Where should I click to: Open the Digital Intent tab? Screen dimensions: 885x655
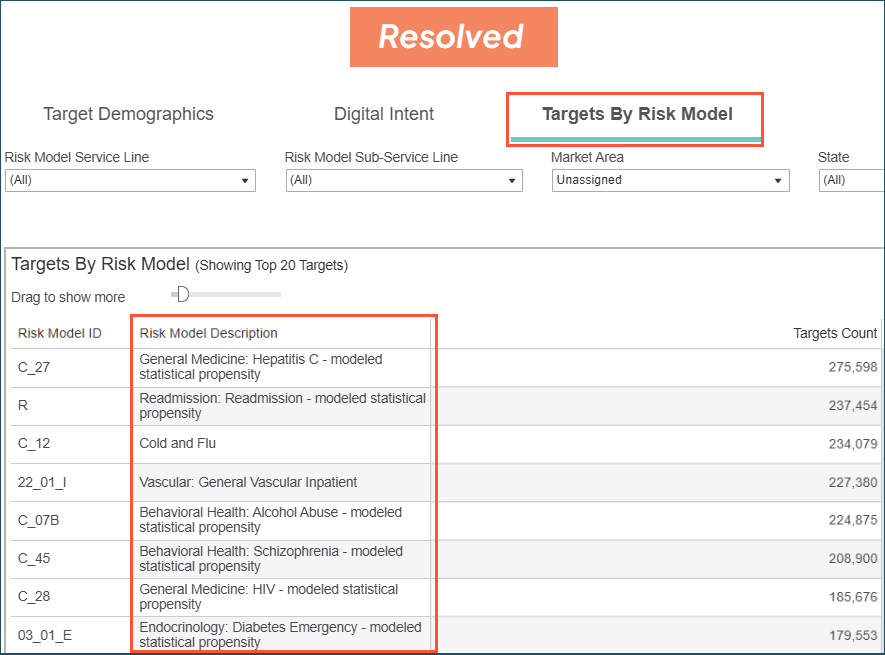[x=384, y=114]
